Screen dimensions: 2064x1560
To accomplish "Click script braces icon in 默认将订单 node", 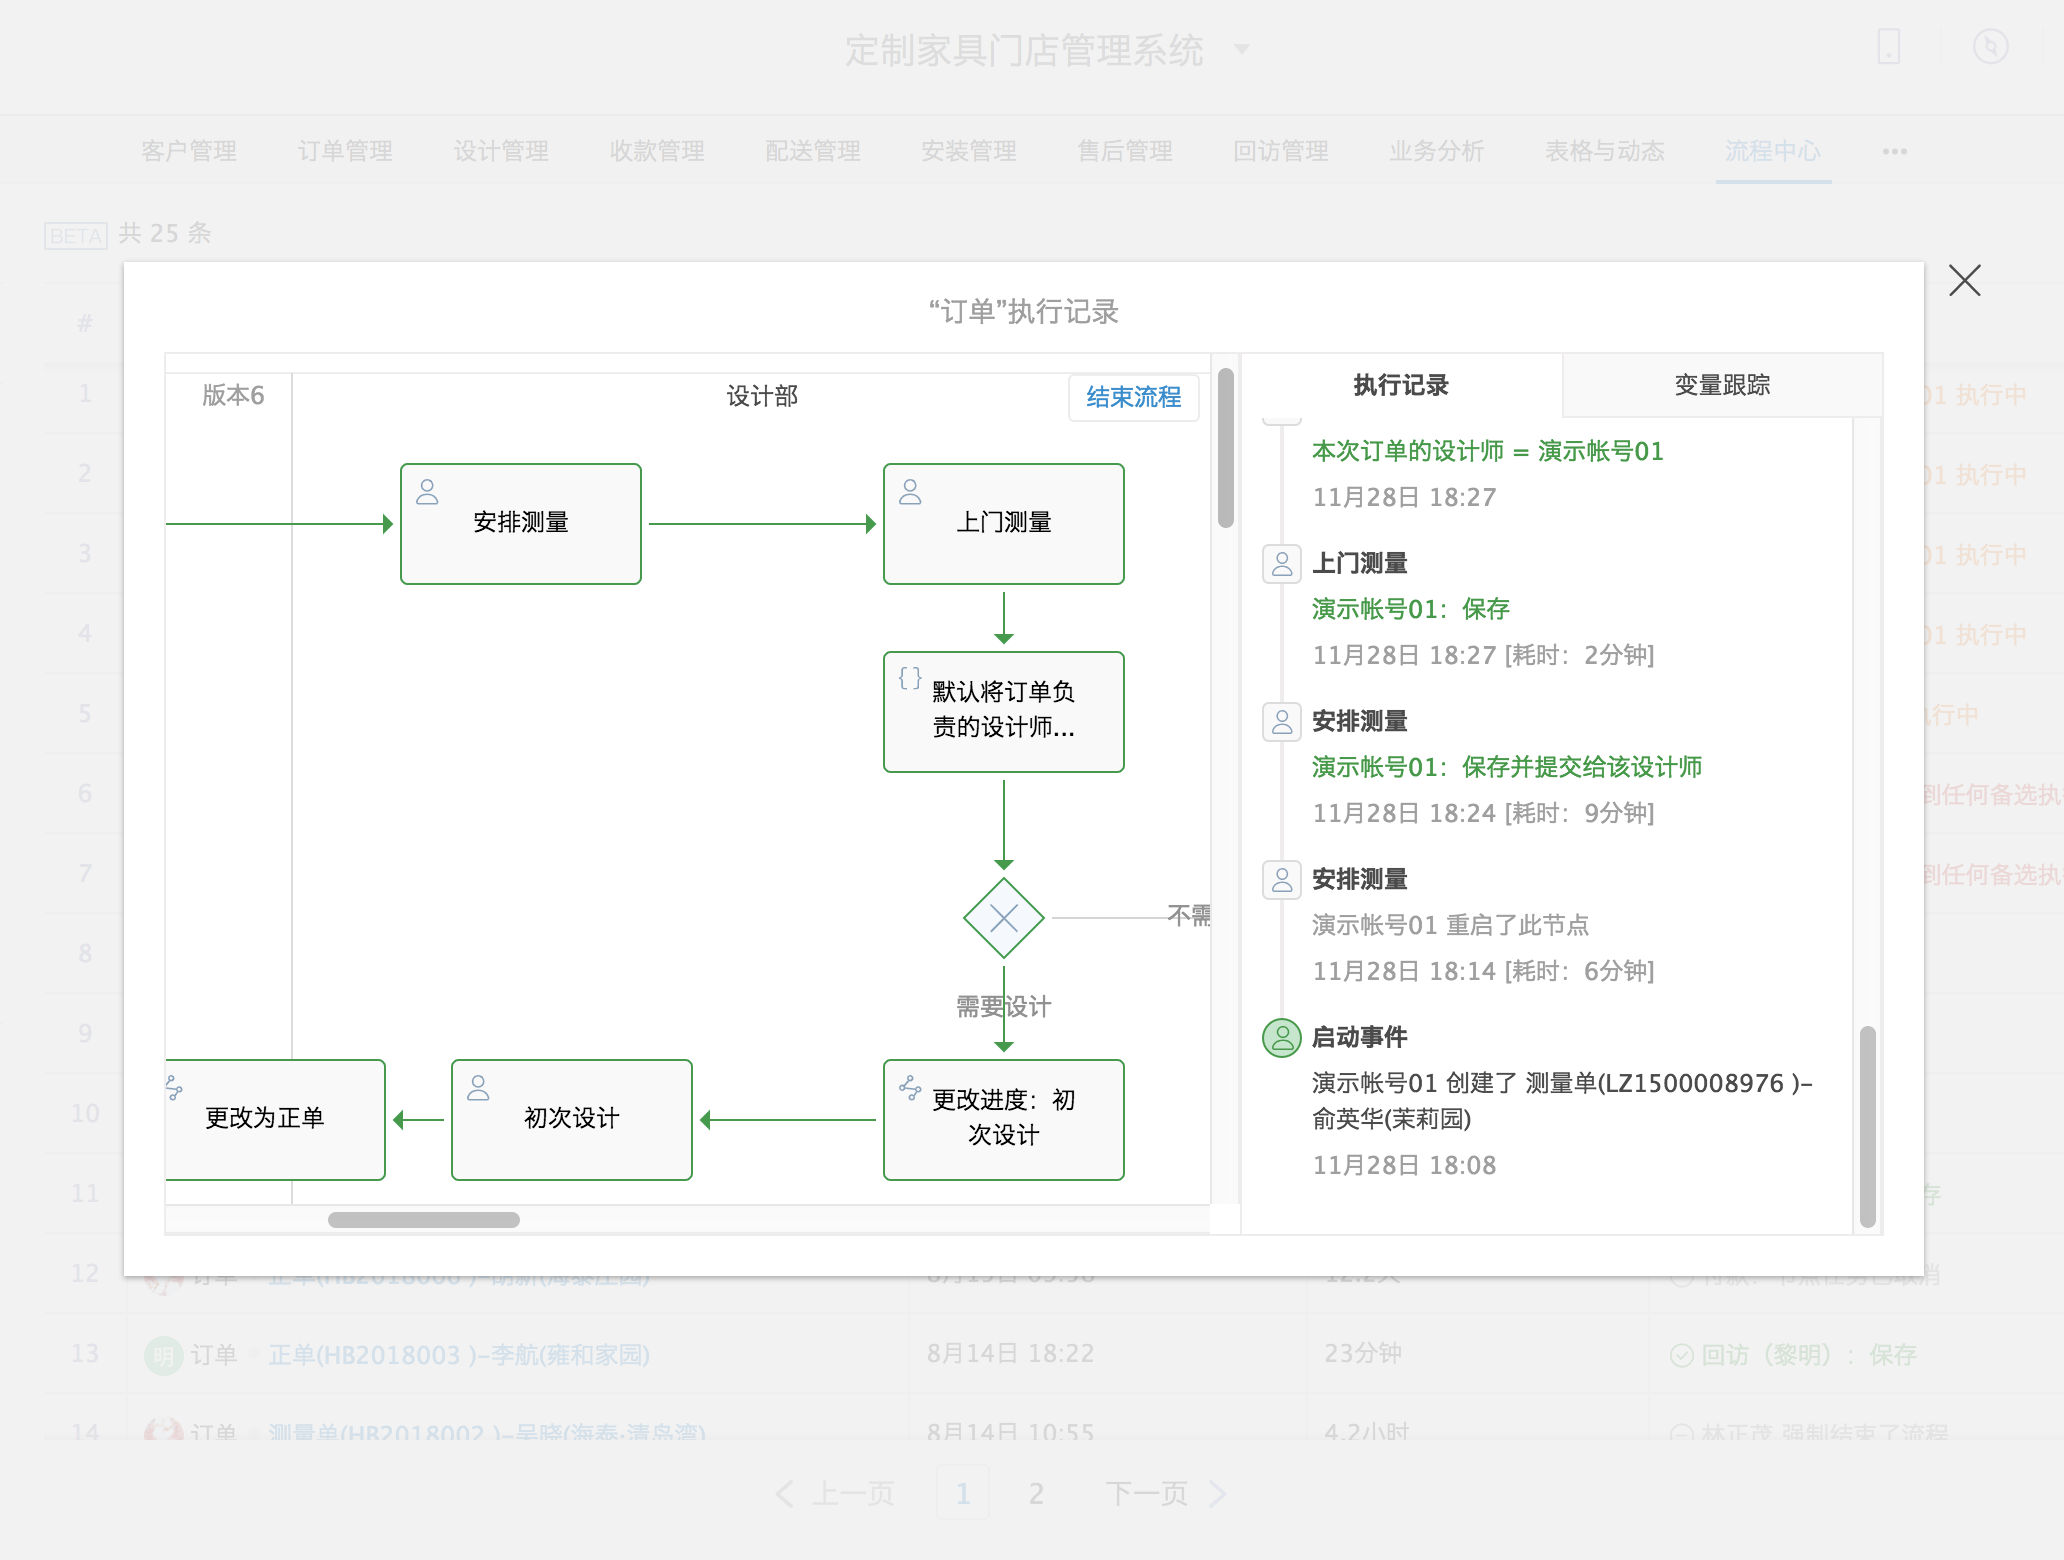I will 910,678.
